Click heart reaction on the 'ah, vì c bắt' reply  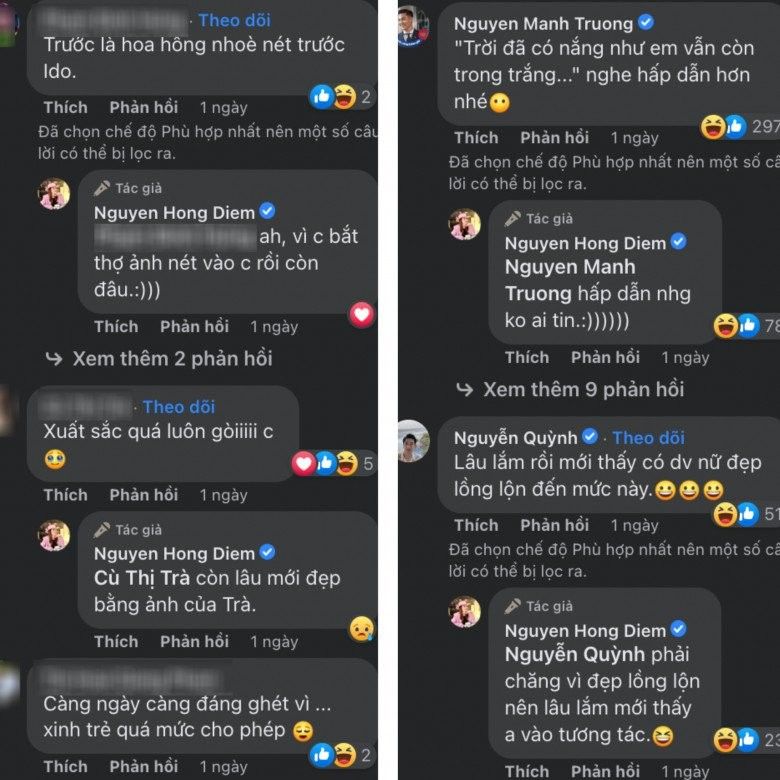361,314
